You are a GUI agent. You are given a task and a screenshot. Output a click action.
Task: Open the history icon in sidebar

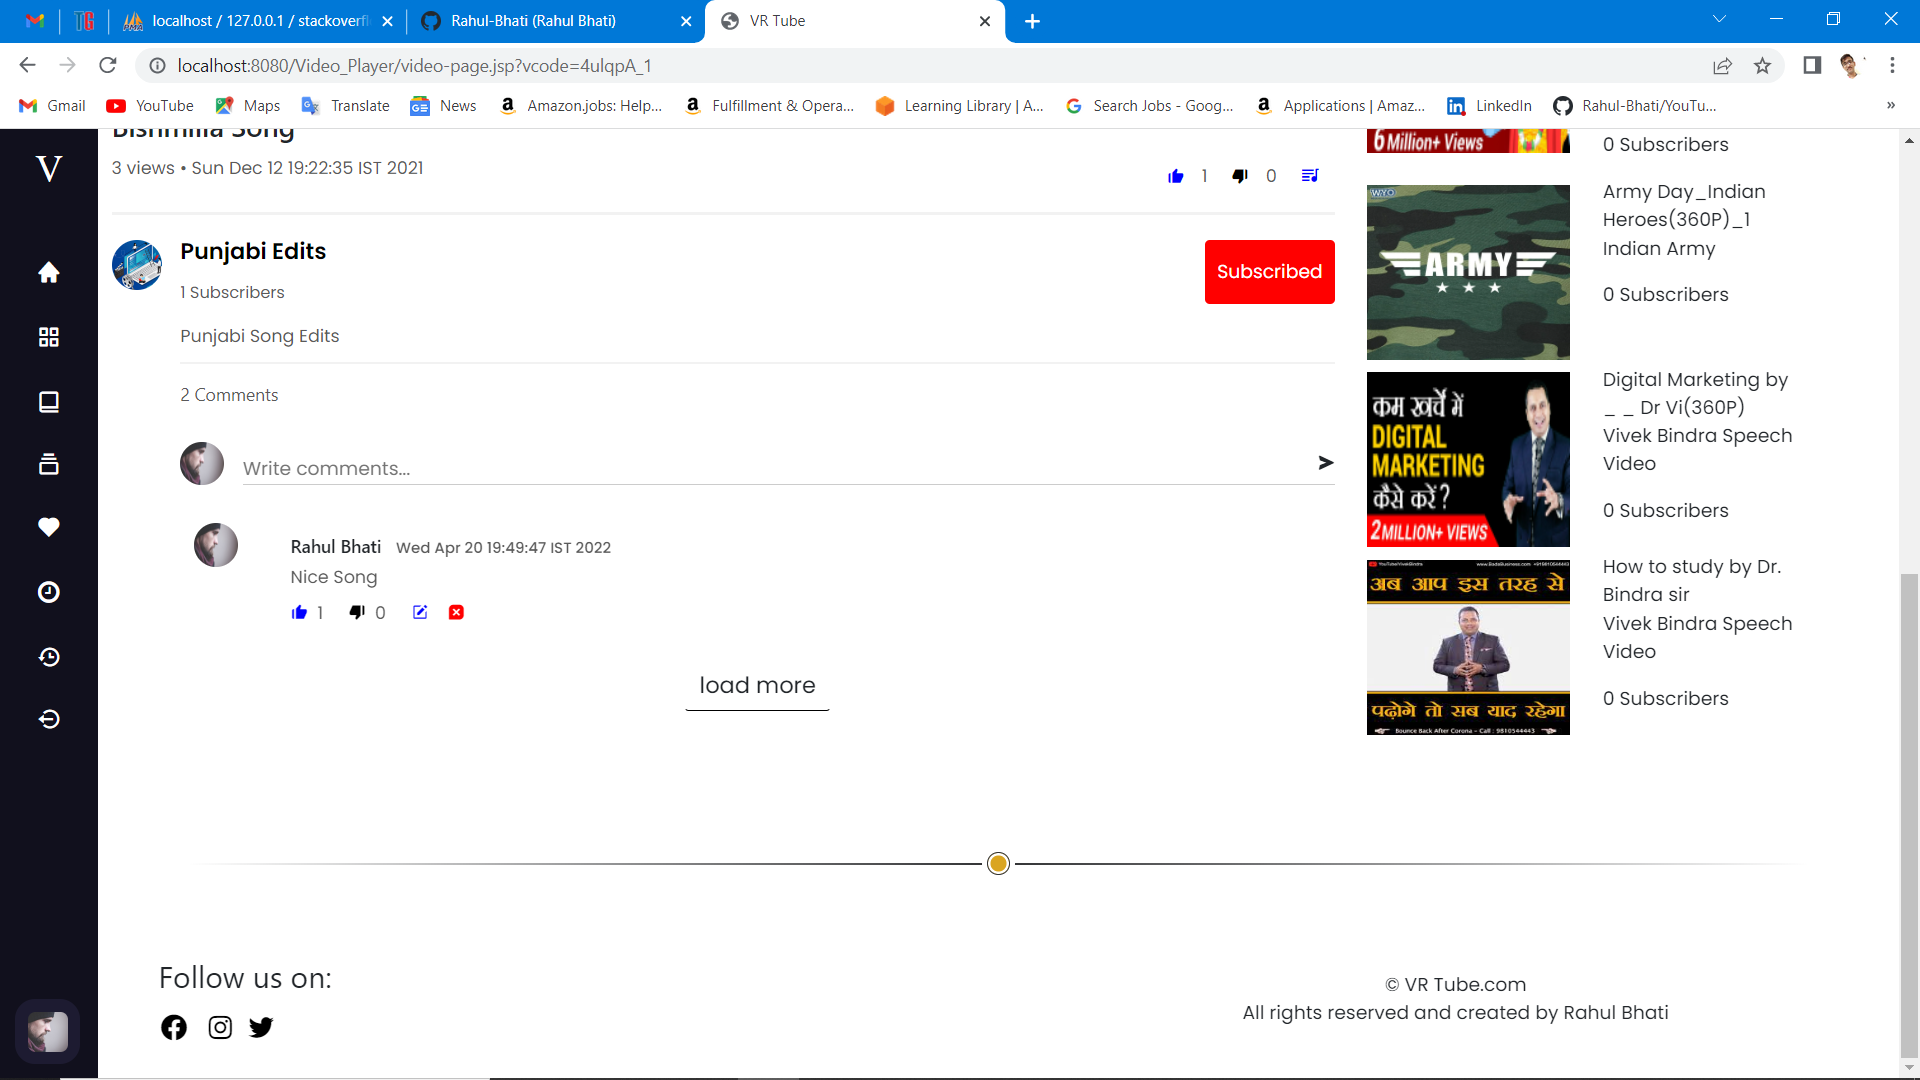48,657
